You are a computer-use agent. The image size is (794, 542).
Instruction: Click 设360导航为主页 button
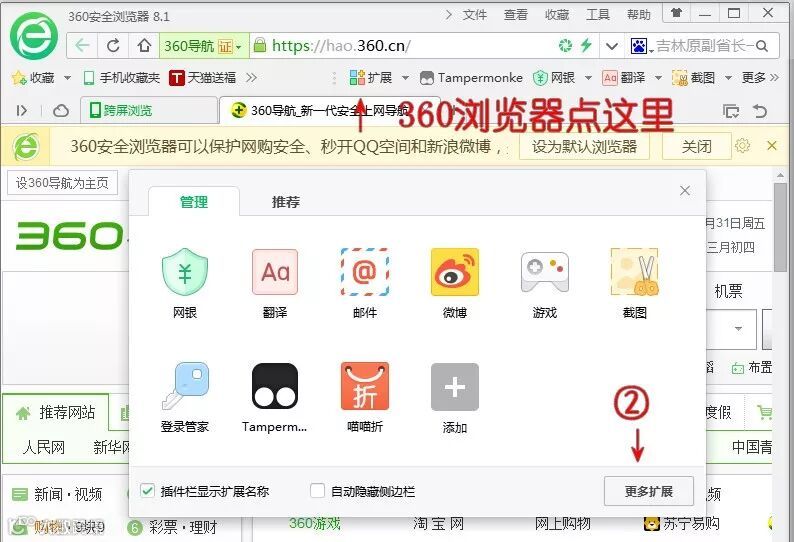tap(62, 183)
